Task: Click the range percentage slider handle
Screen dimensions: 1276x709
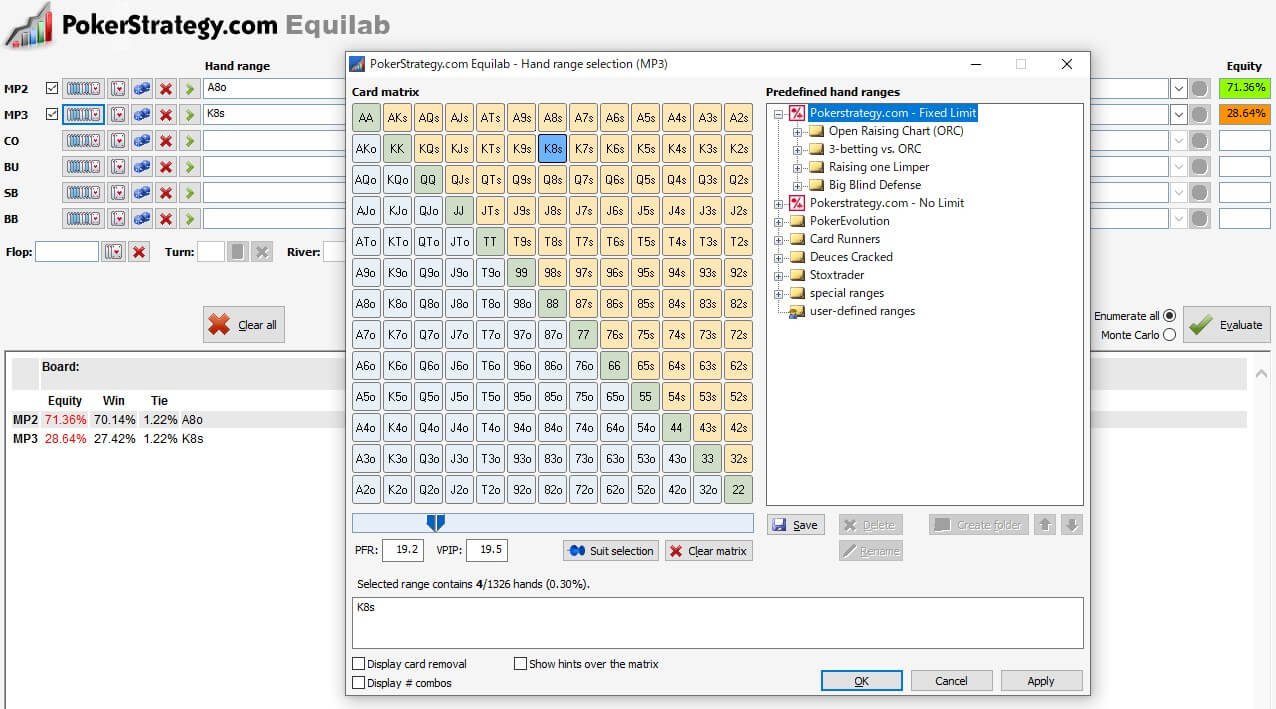Action: (x=435, y=522)
